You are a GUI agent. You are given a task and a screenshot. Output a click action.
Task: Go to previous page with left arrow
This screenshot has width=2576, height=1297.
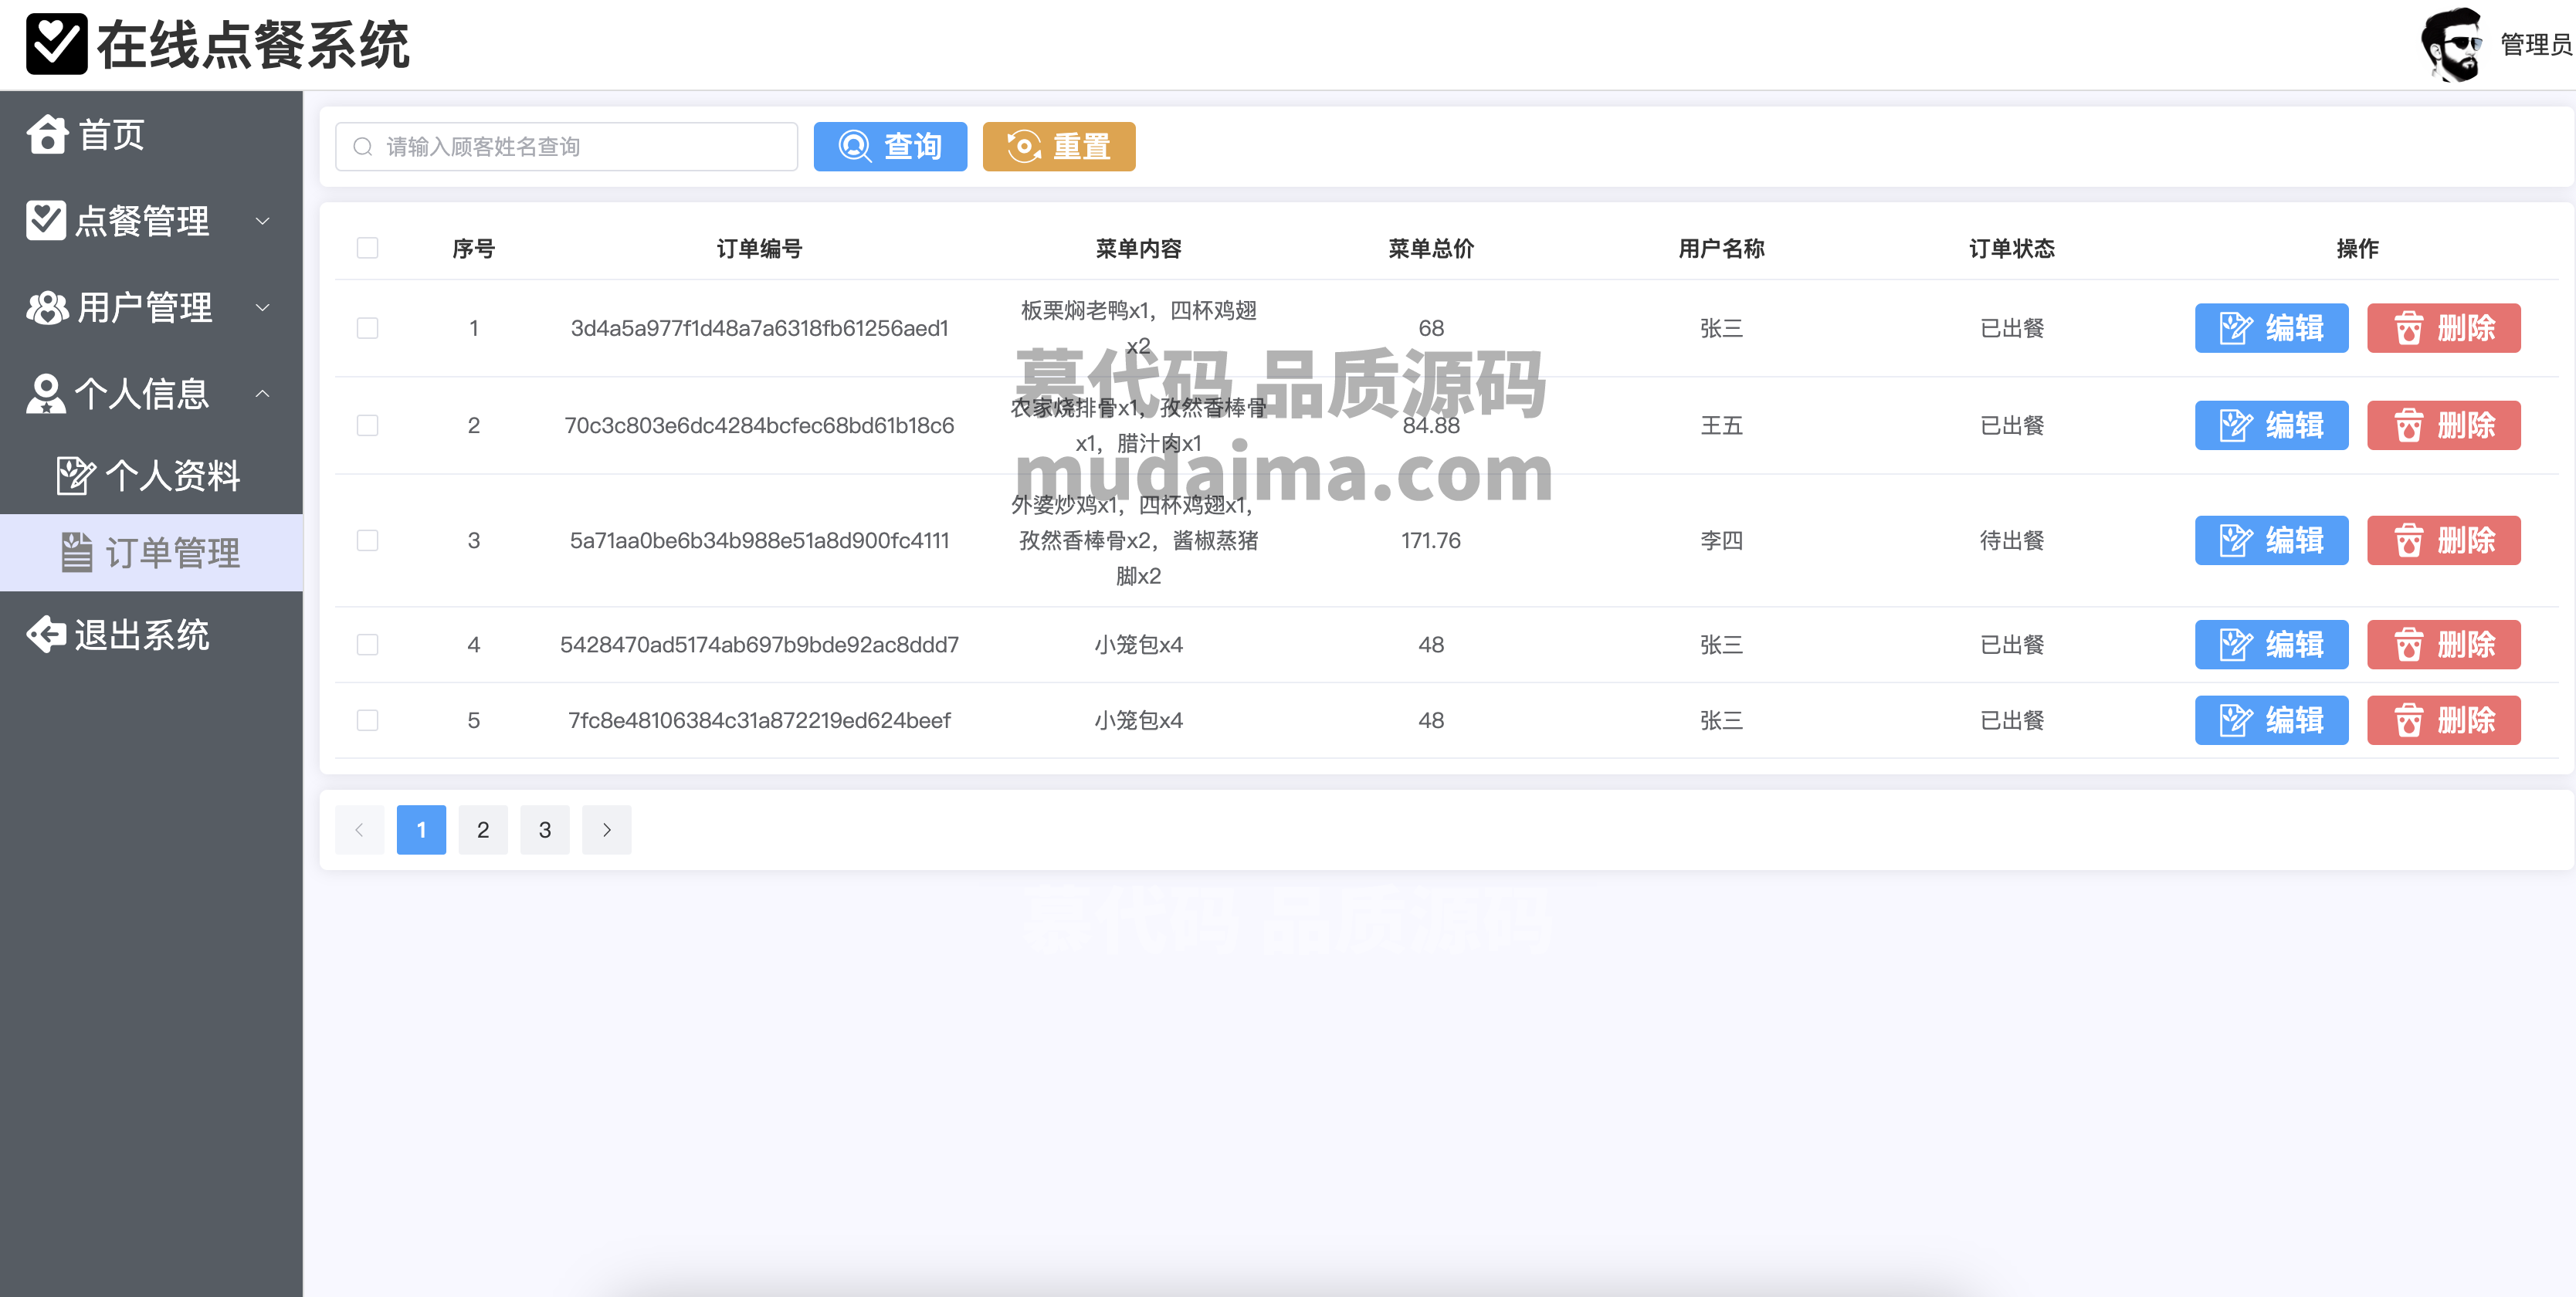click(359, 829)
